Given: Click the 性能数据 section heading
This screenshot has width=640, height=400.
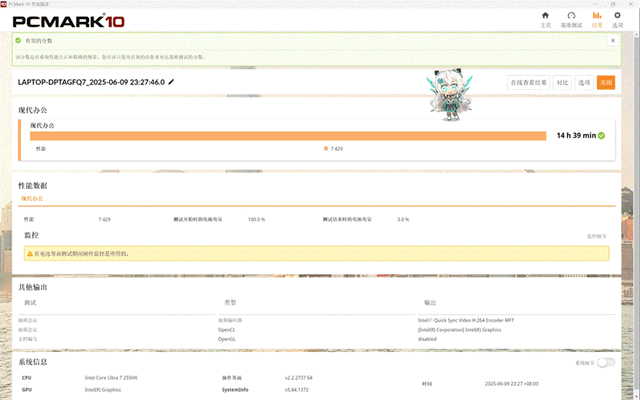Looking at the screenshot, I should click(x=33, y=186).
